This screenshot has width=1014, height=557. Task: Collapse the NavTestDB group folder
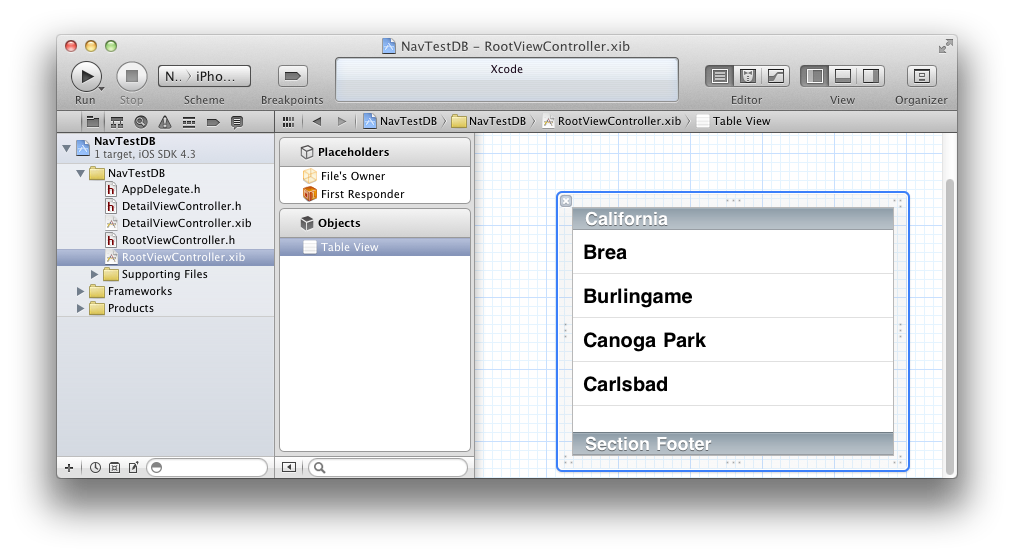pos(81,173)
